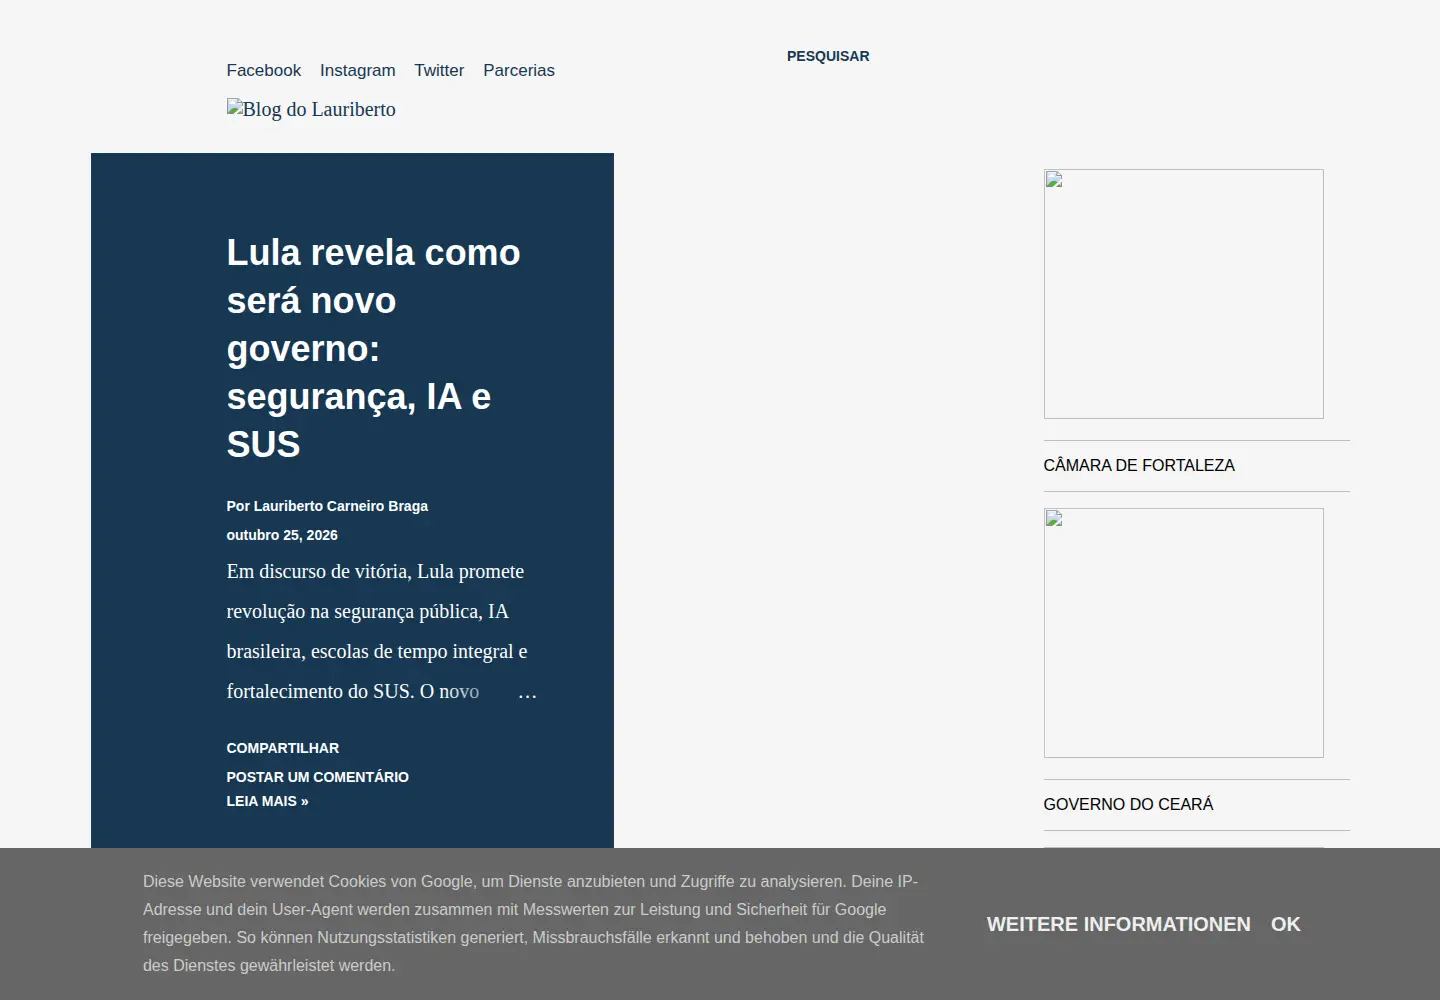The height and width of the screenshot is (1000, 1440).
Task: Accept cookies with the OK button
Action: coord(1285,924)
